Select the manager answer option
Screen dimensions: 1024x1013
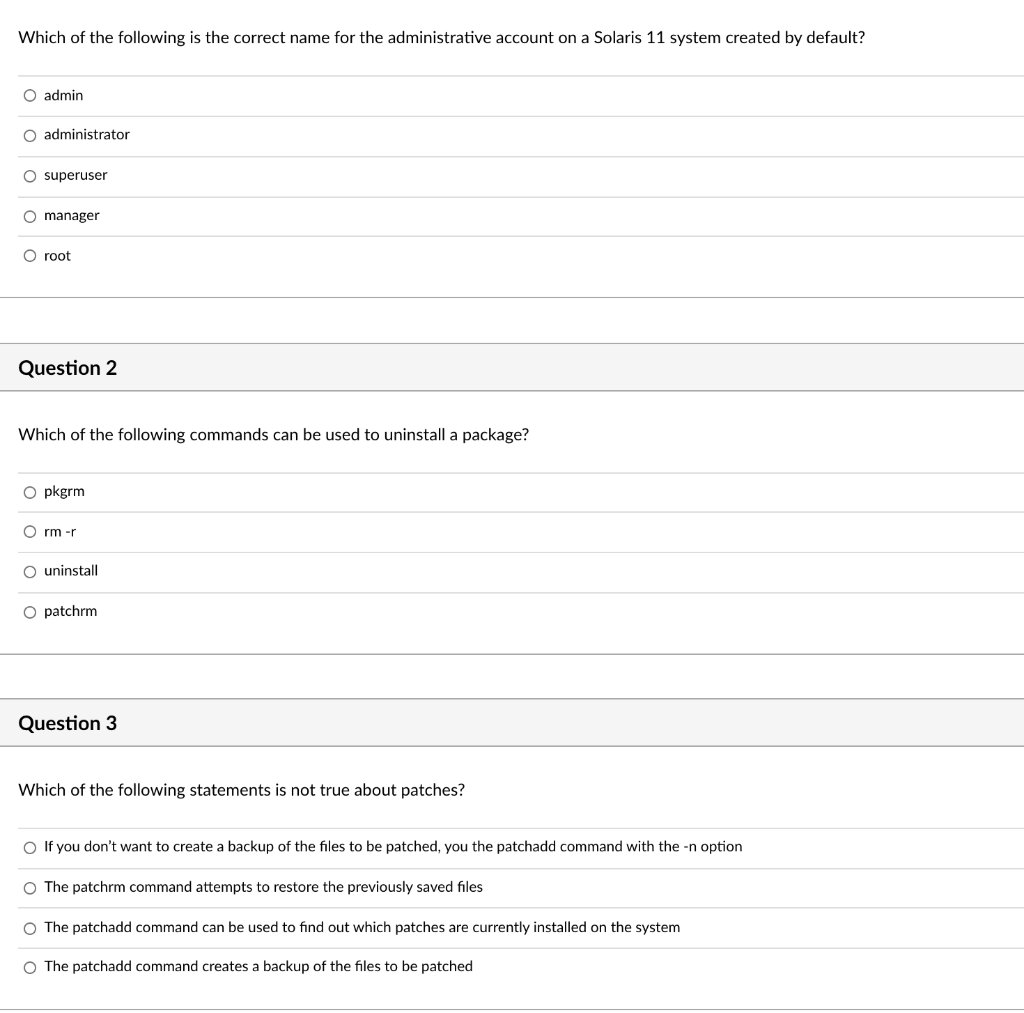[x=31, y=215]
